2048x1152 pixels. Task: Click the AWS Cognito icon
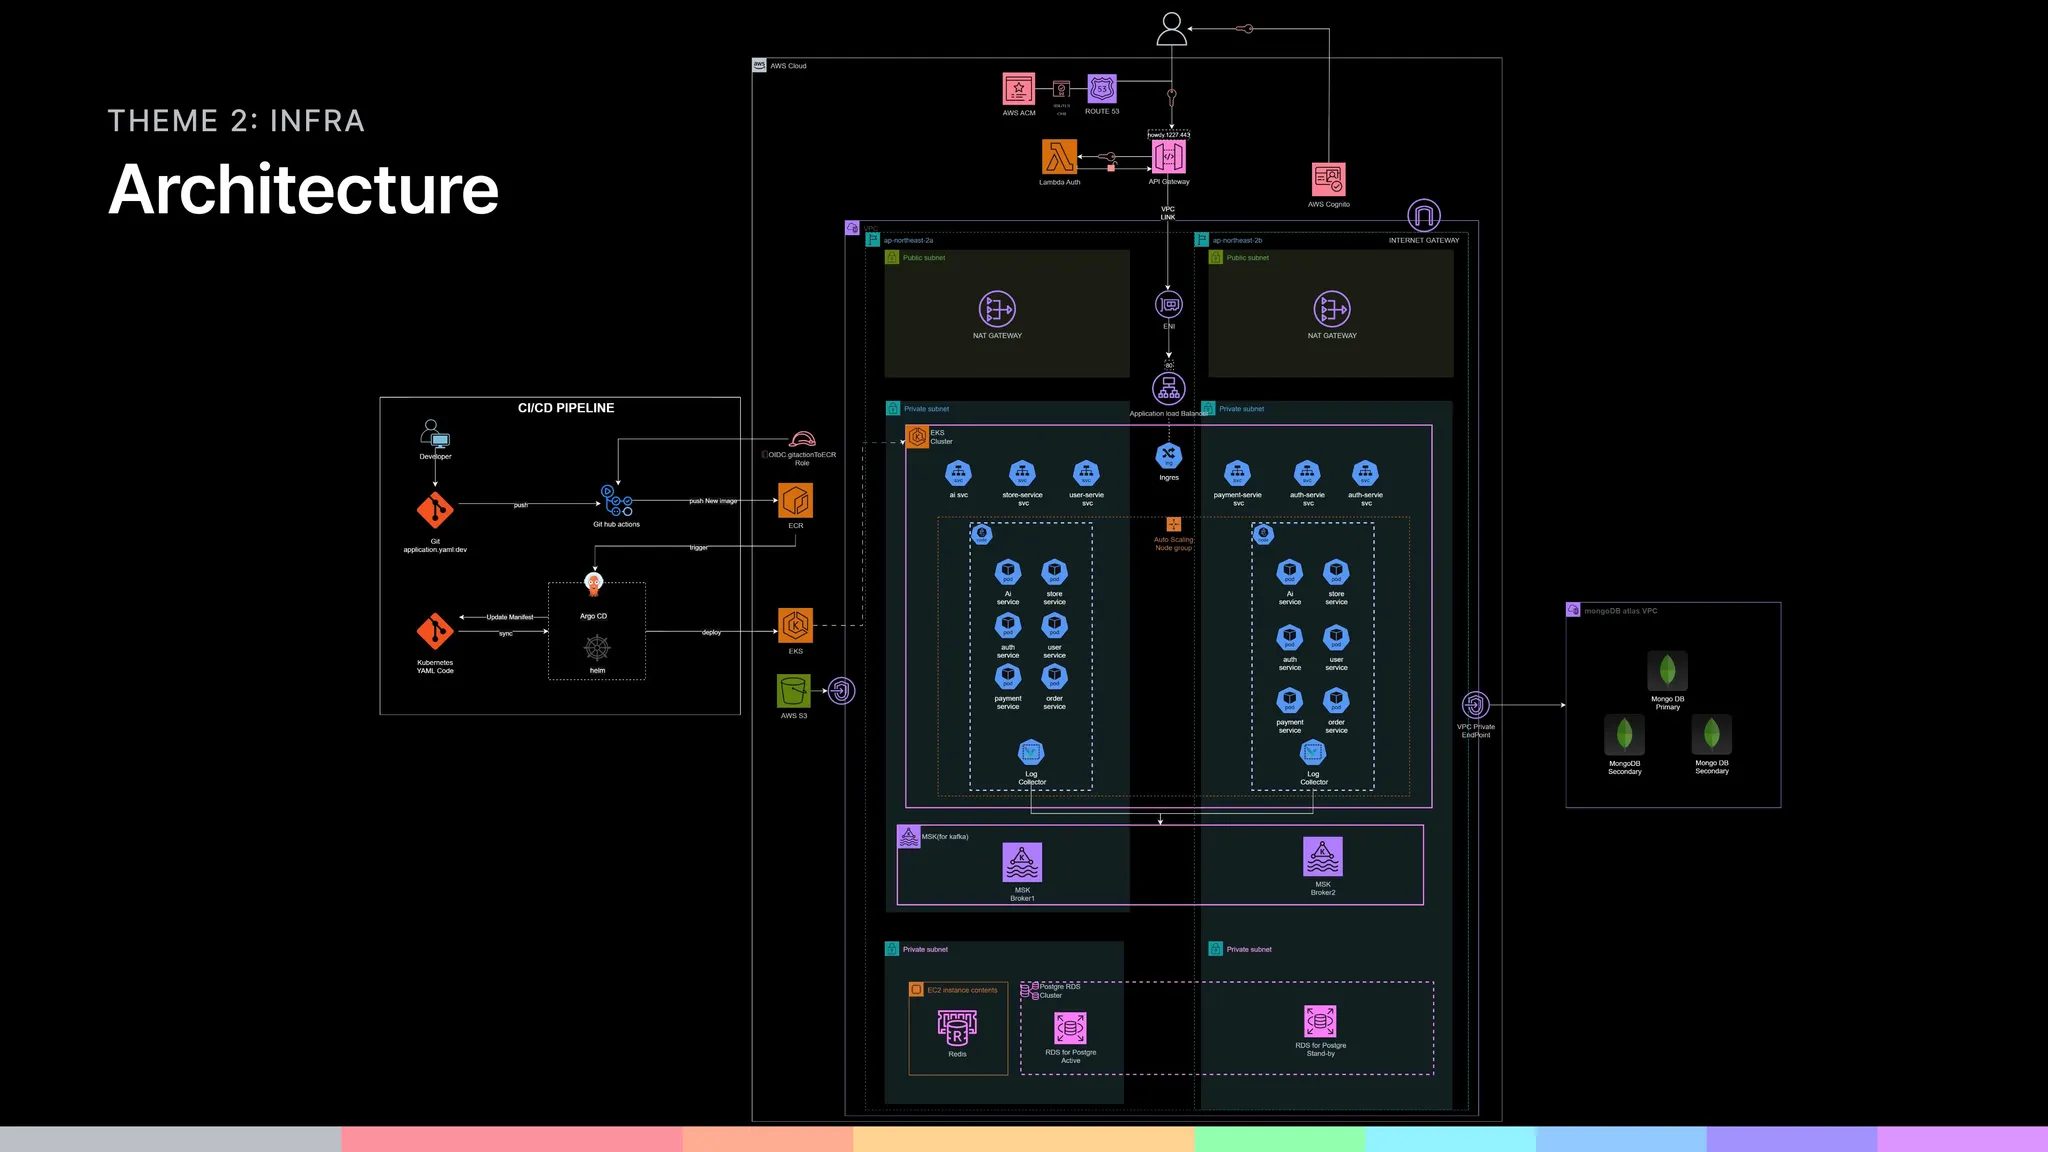click(x=1328, y=180)
